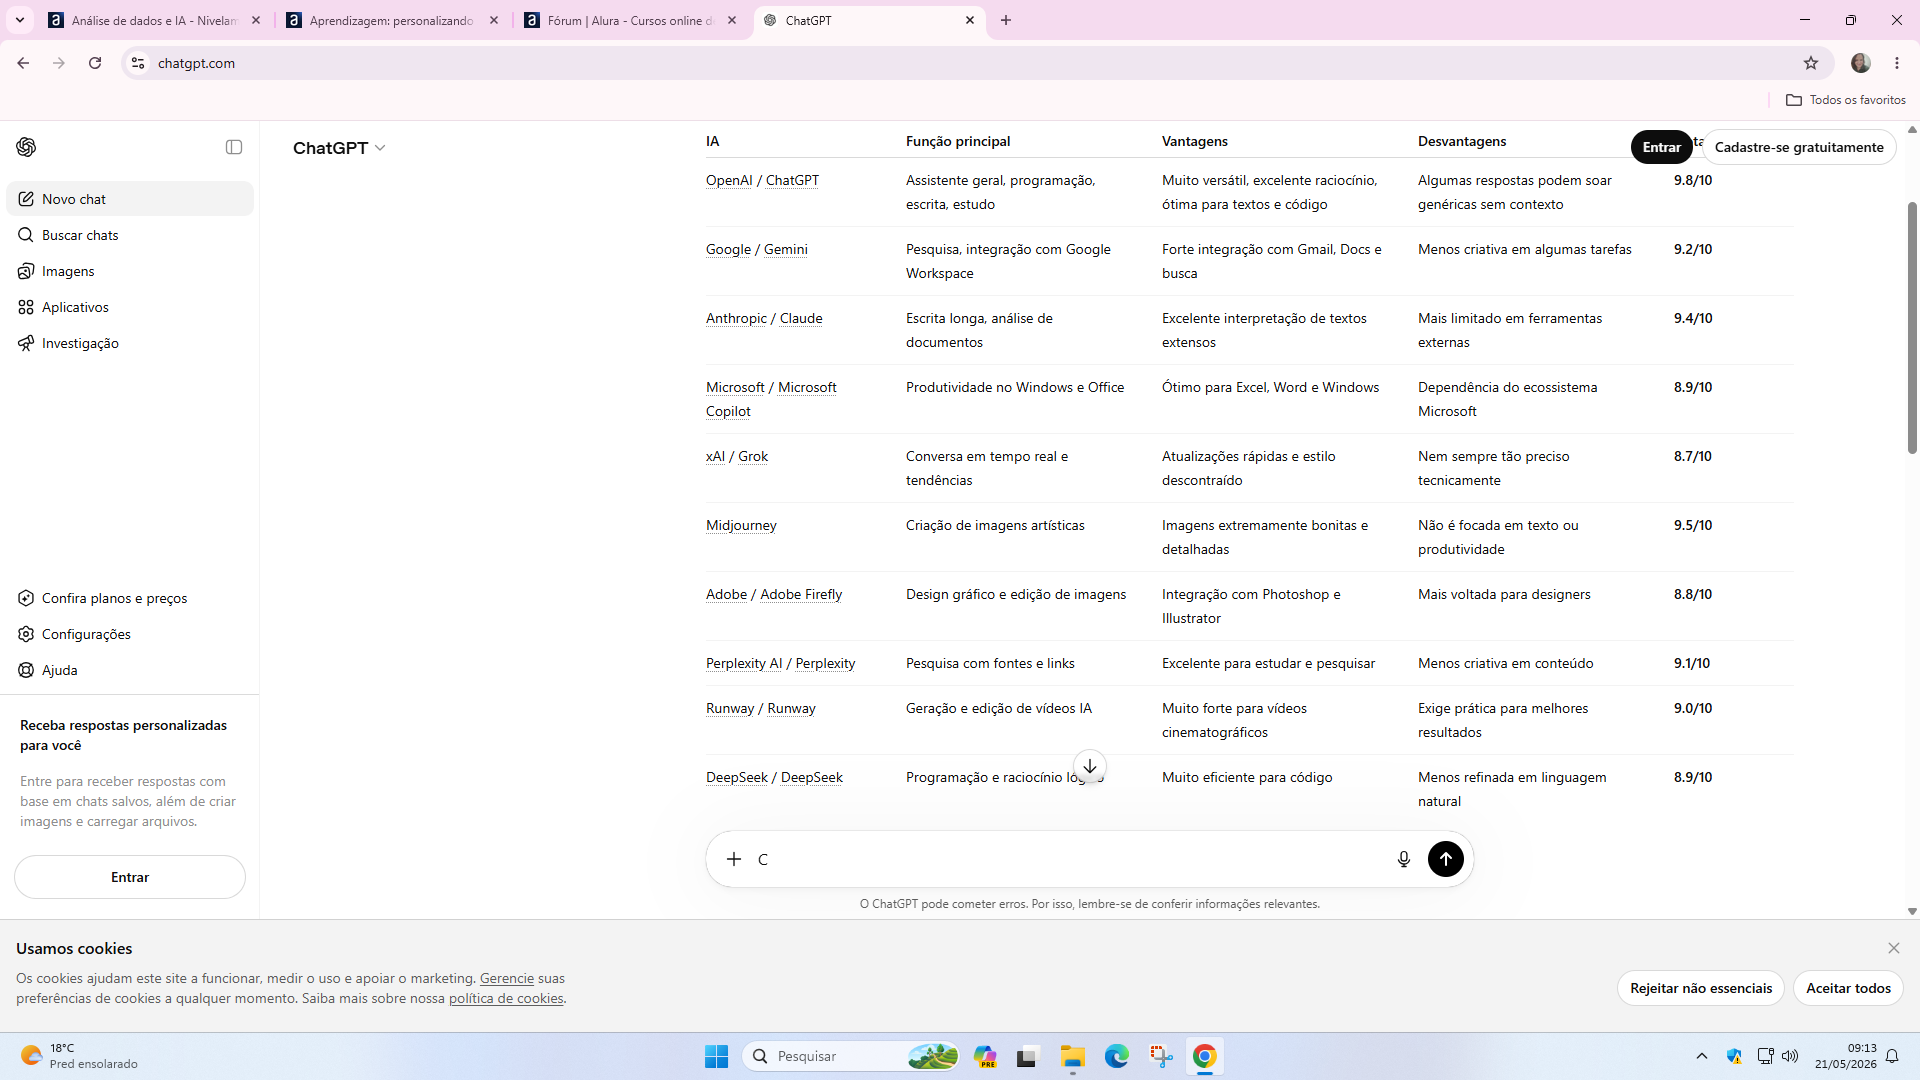Open the Chrome three-dot menu

click(1897, 63)
